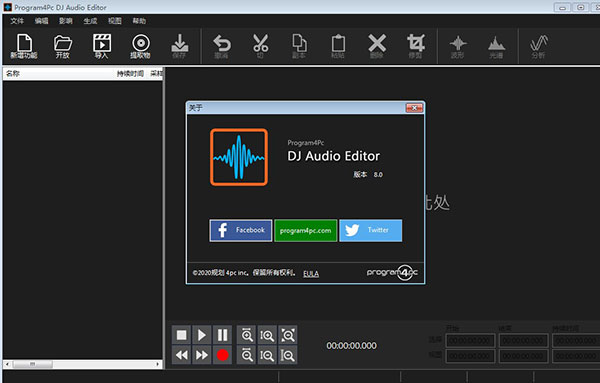Image resolution: width=600 pixels, height=383 pixels.
Task: Cut selection with the scissors icon
Action: point(261,46)
